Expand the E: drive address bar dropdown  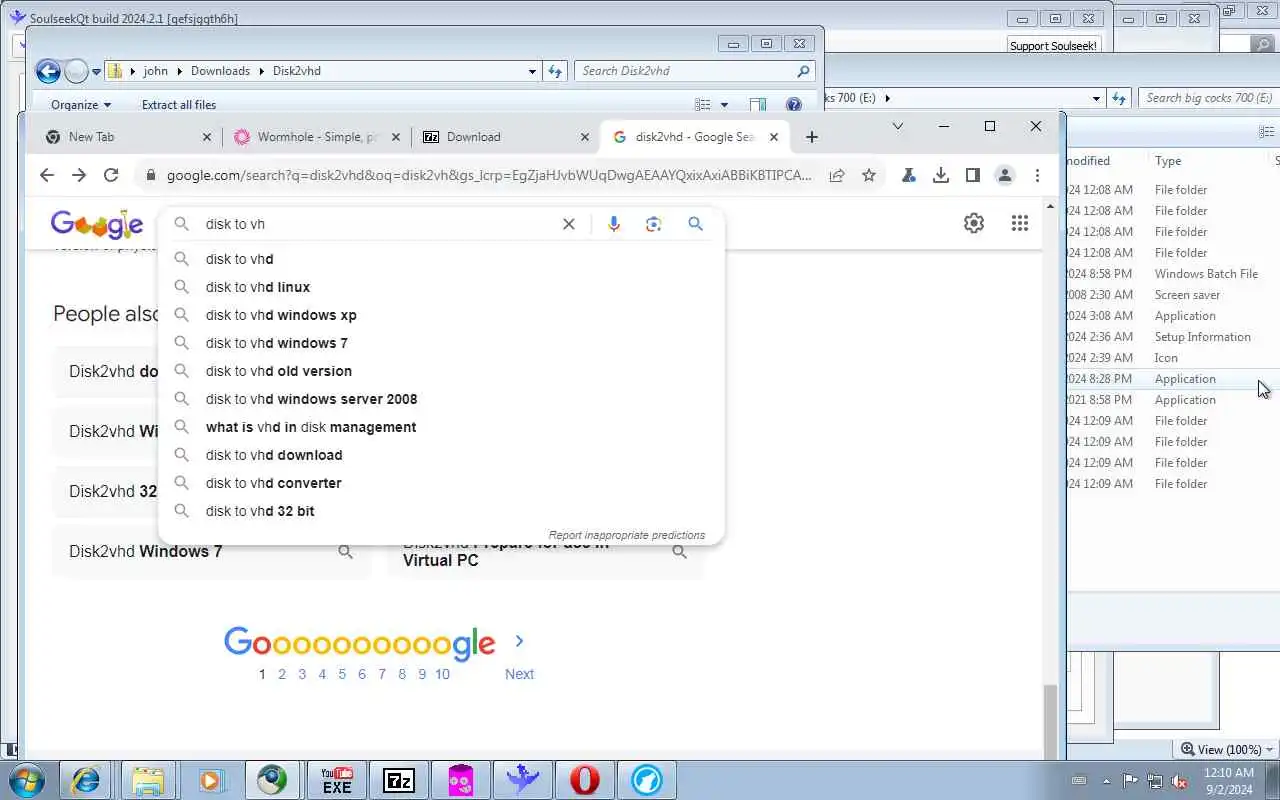coord(1096,98)
